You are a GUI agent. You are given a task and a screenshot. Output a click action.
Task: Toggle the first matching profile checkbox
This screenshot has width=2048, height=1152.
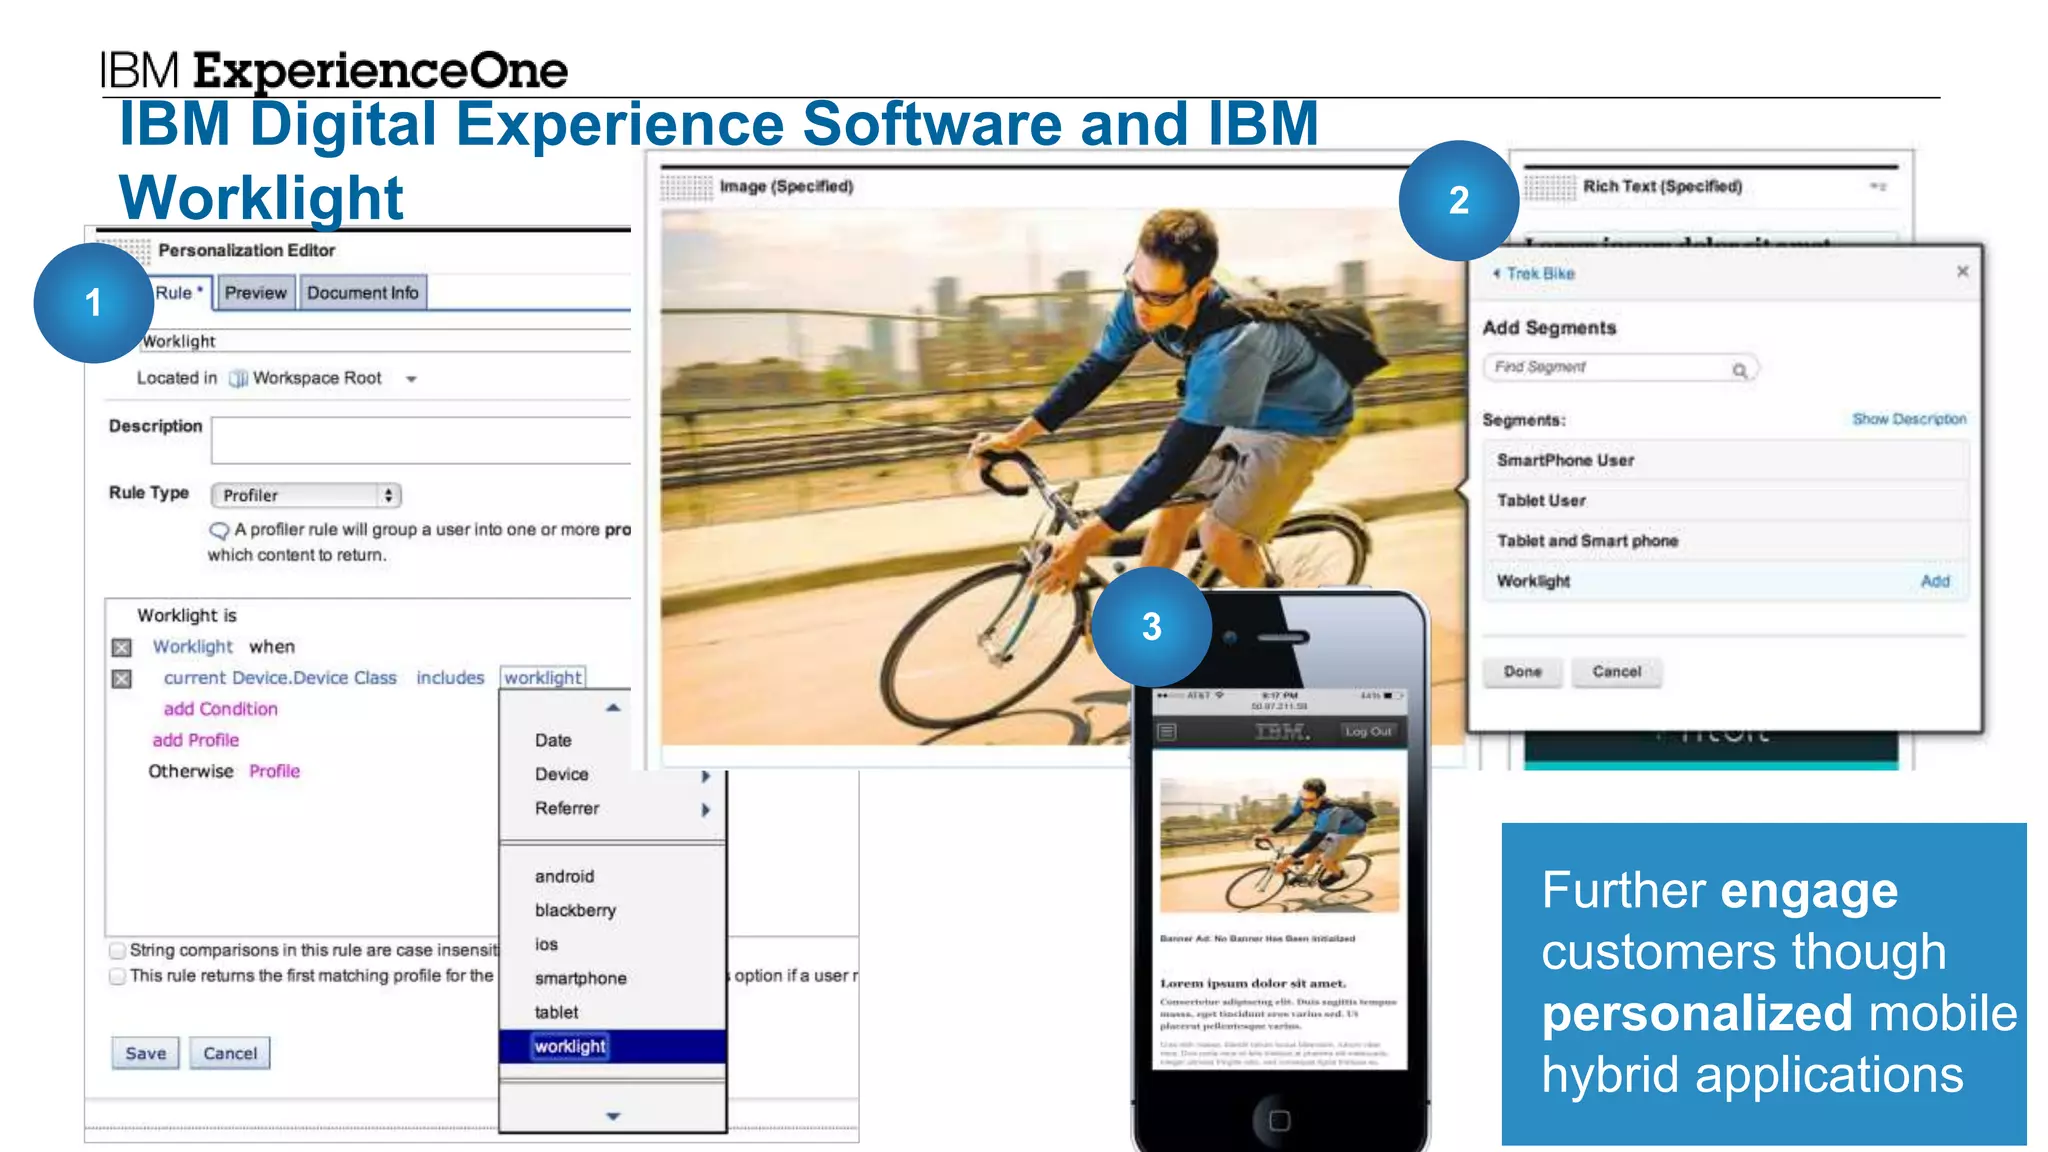tap(118, 976)
